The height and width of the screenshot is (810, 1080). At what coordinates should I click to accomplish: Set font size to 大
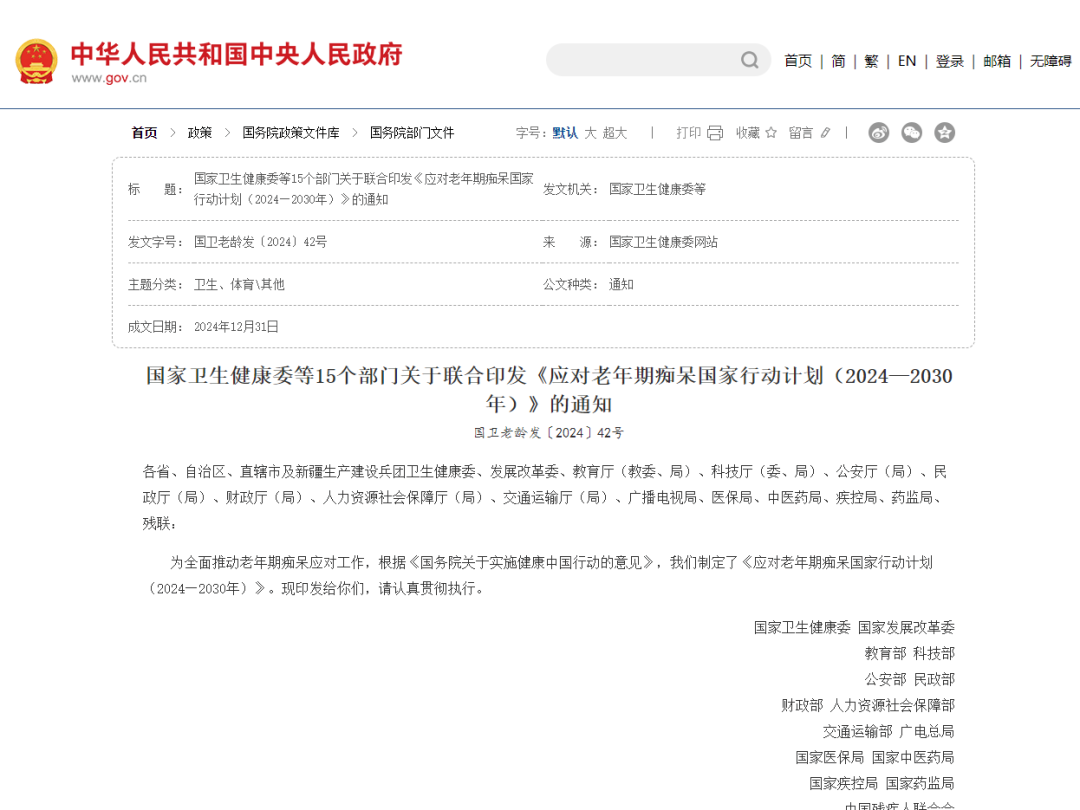tap(590, 133)
